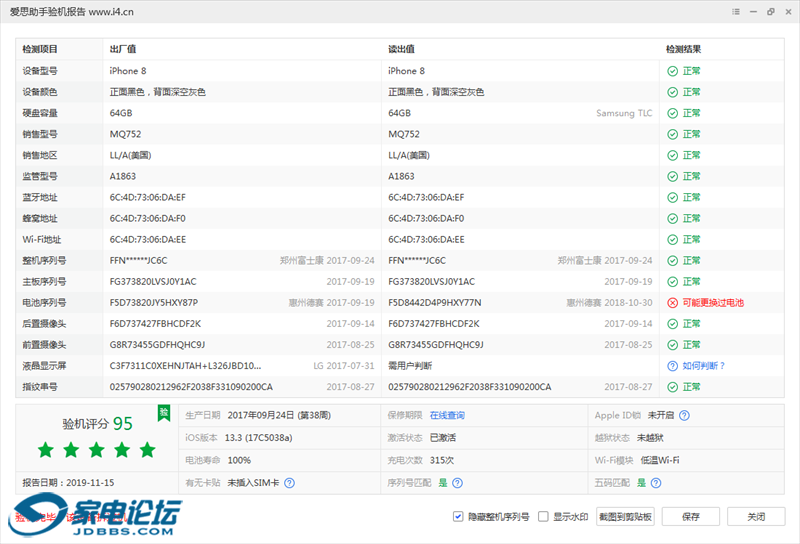Minimize the 爱思助手验机报告 window
Viewport: 800px width, 544px height.
coord(753,12)
